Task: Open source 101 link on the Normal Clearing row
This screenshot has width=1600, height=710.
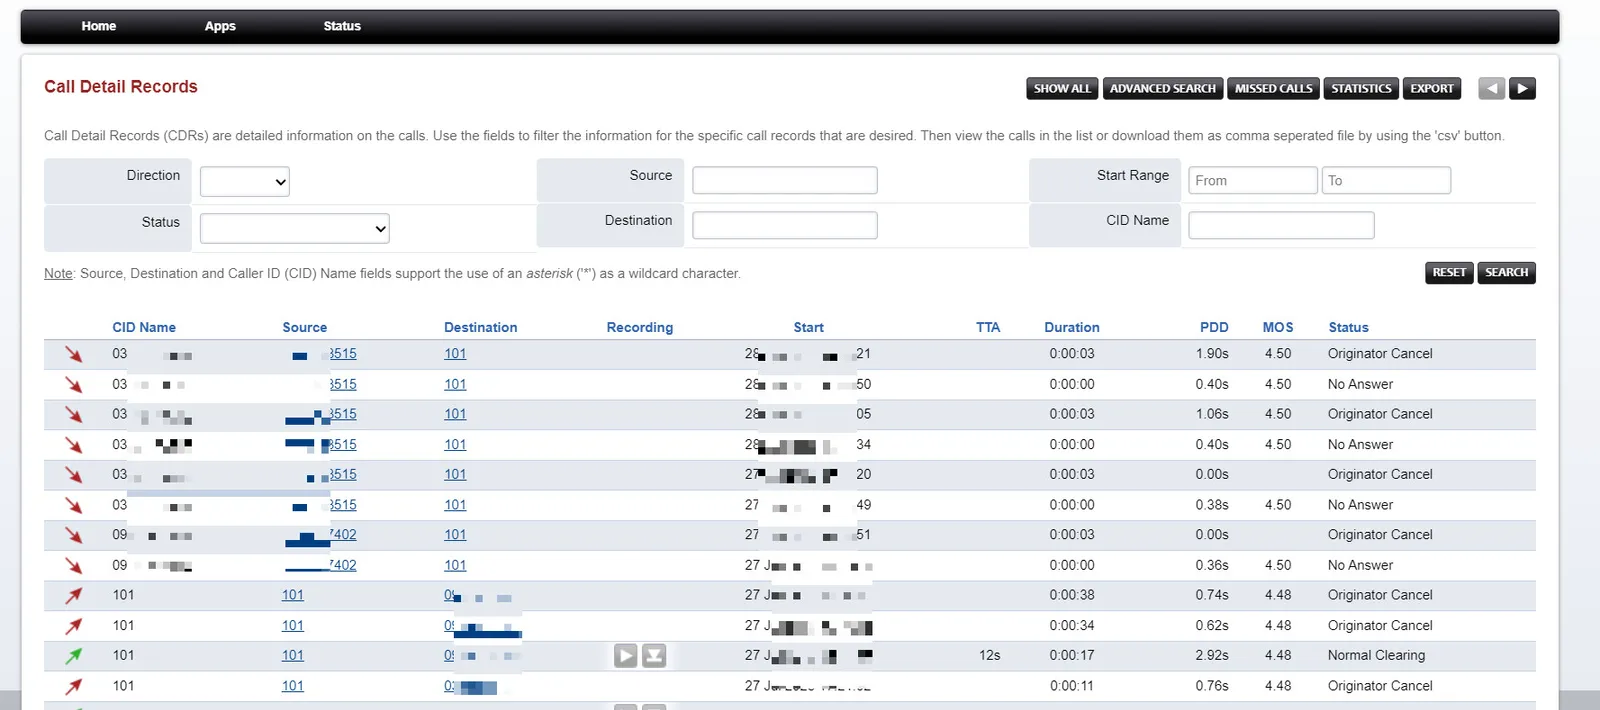Action: pyautogui.click(x=292, y=656)
